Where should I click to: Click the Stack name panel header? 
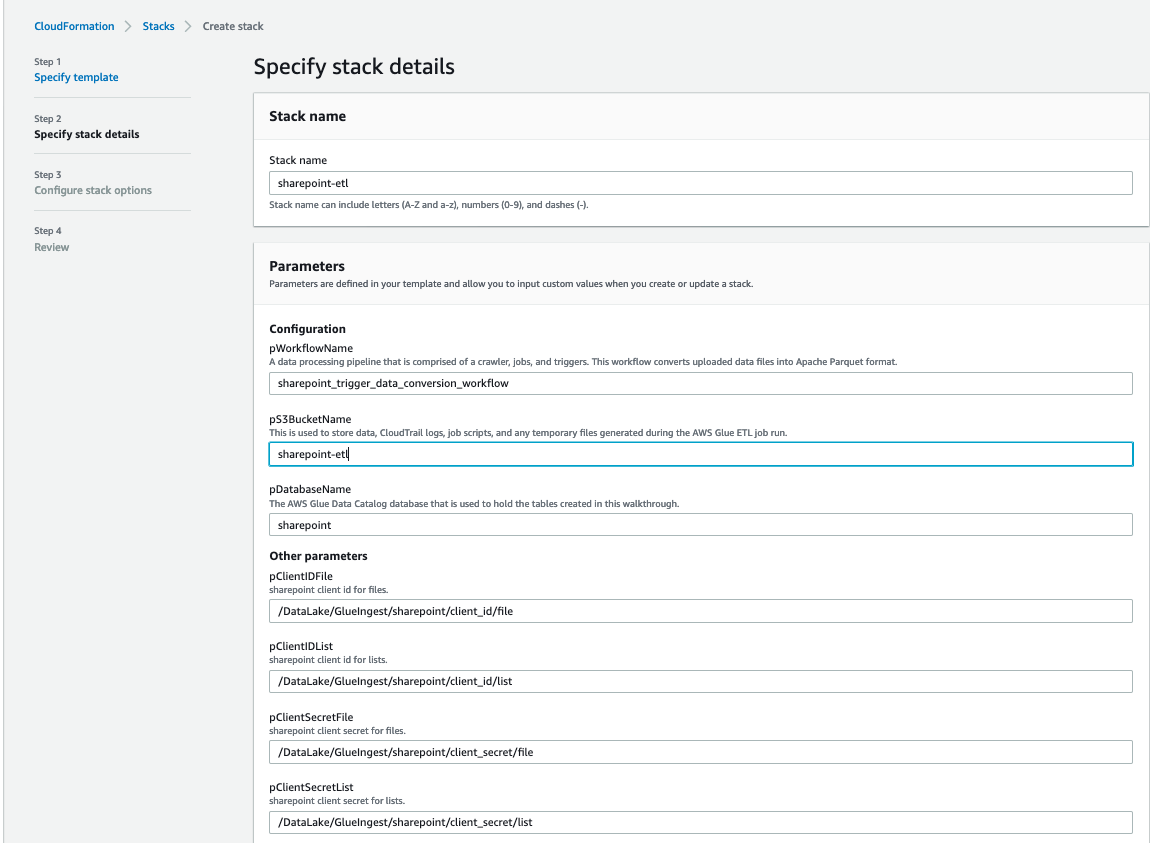click(307, 116)
